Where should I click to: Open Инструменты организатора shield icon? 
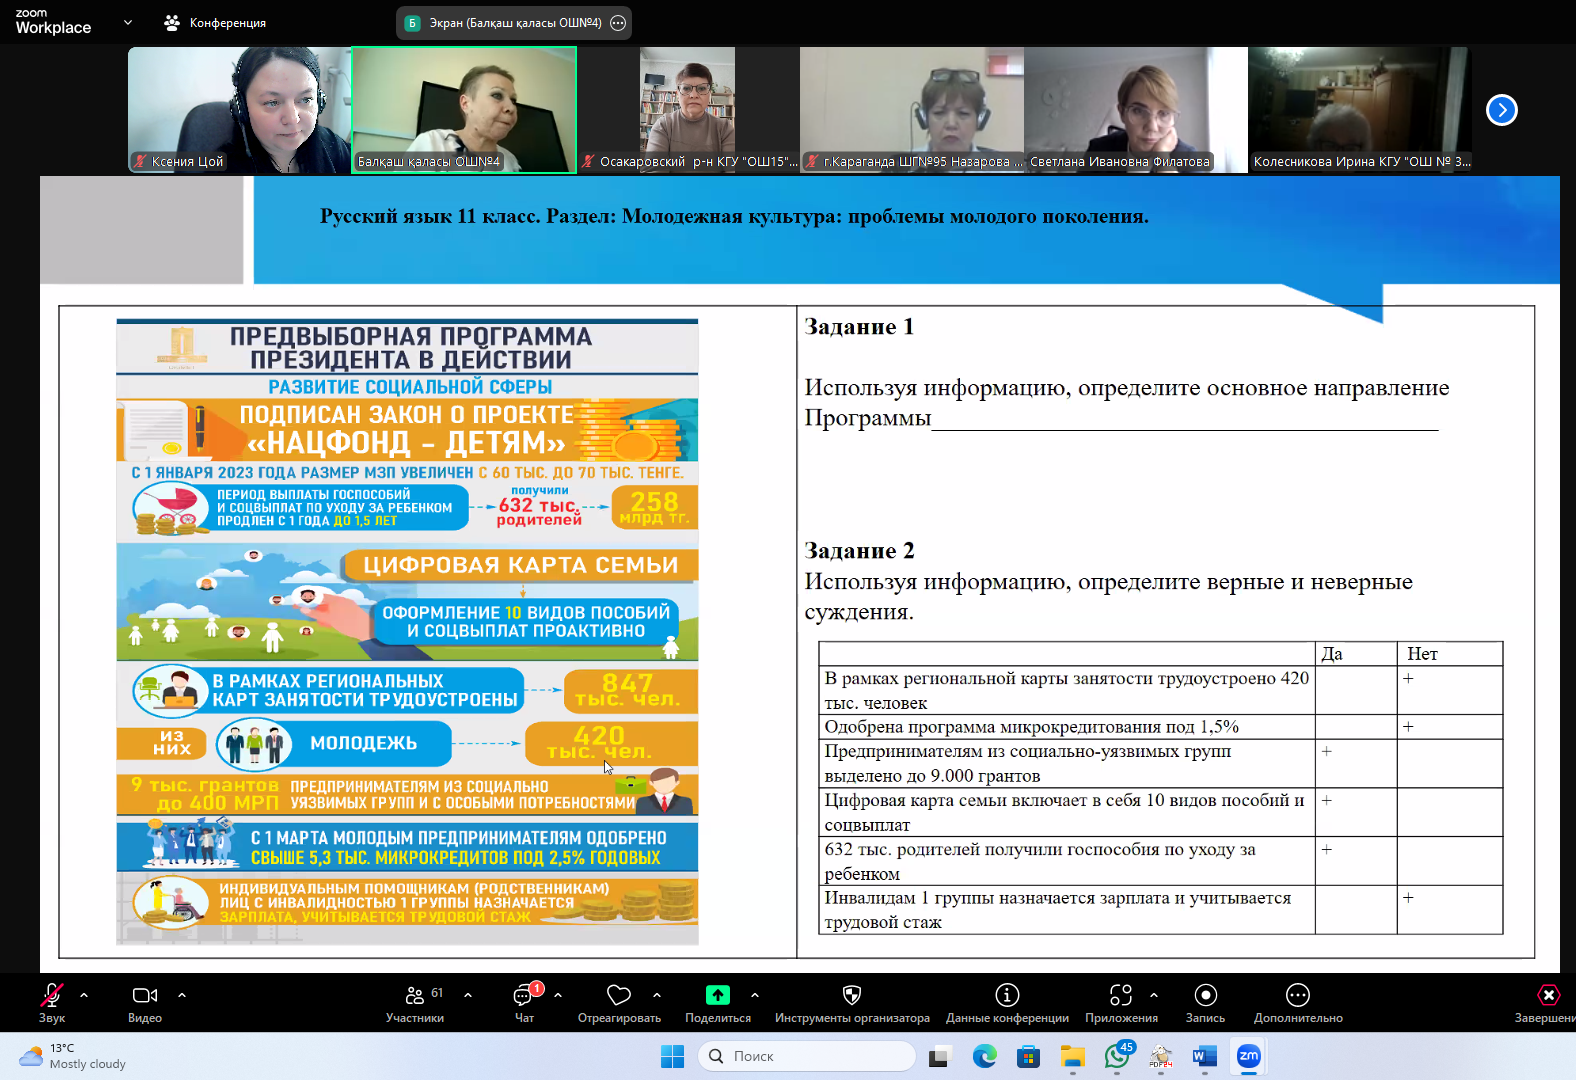pos(852,1002)
